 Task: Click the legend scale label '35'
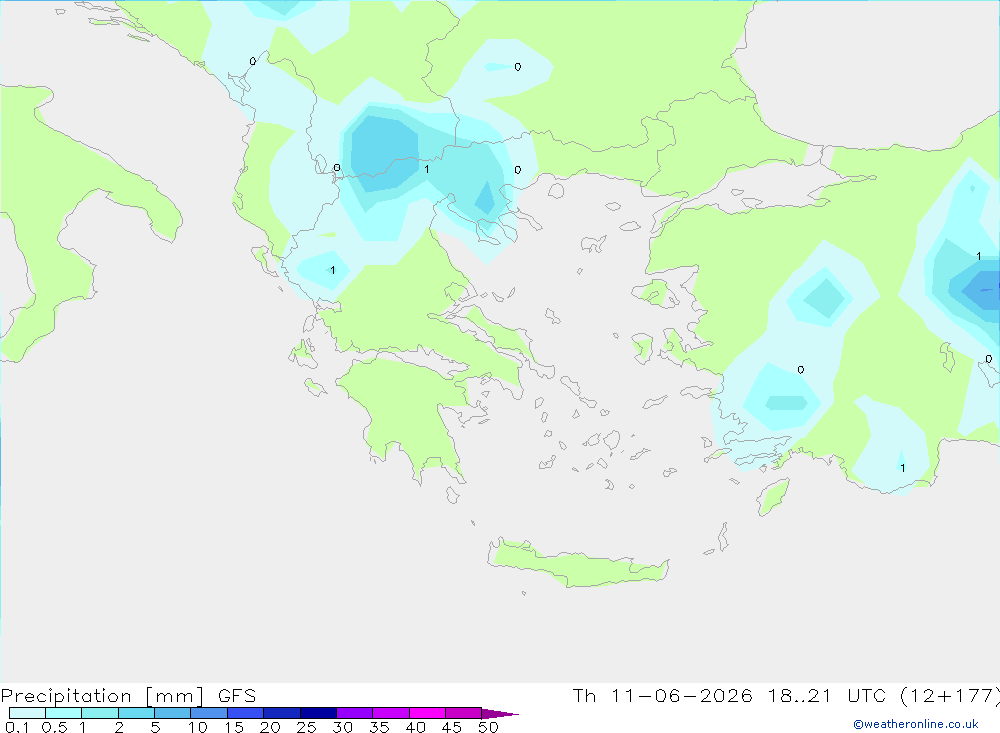coord(379,727)
